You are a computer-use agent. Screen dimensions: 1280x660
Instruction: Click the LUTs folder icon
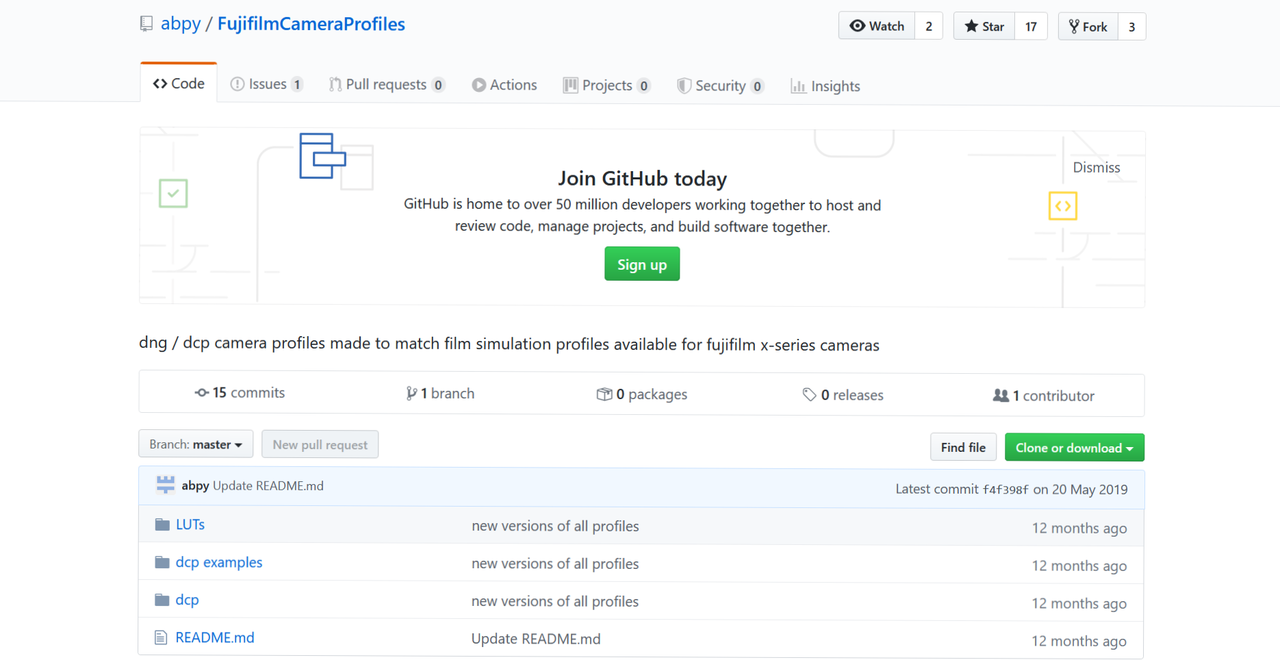[162, 525]
